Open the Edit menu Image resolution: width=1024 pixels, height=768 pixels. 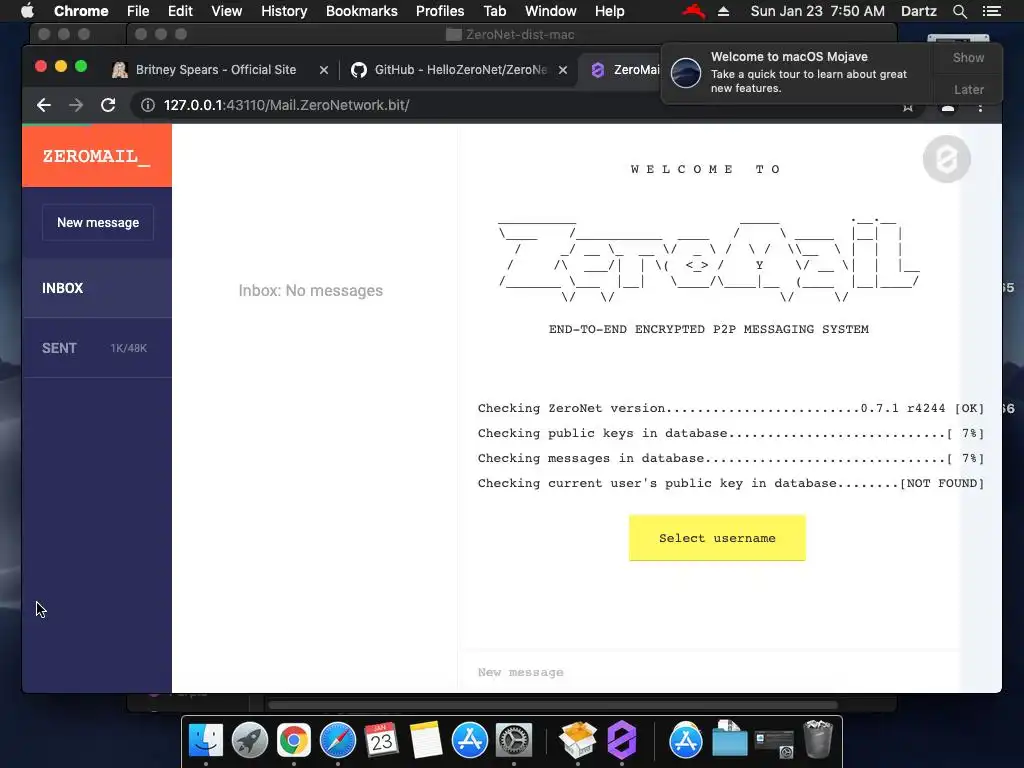pyautogui.click(x=180, y=11)
